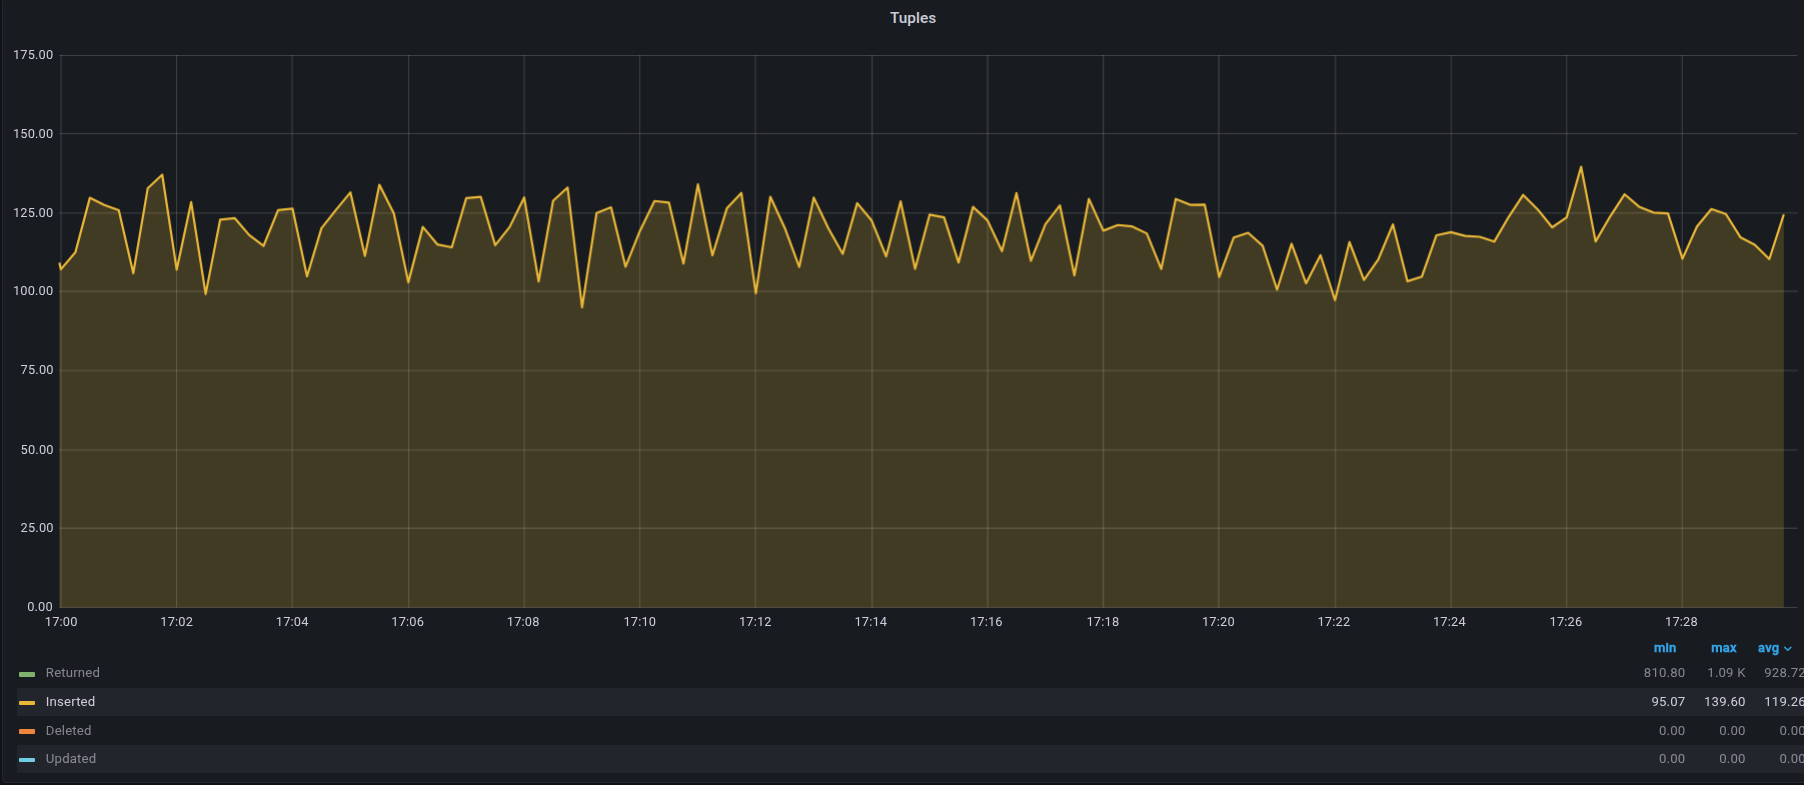Click the Returned min value 810.80
The image size is (1804, 785).
coord(1664,673)
